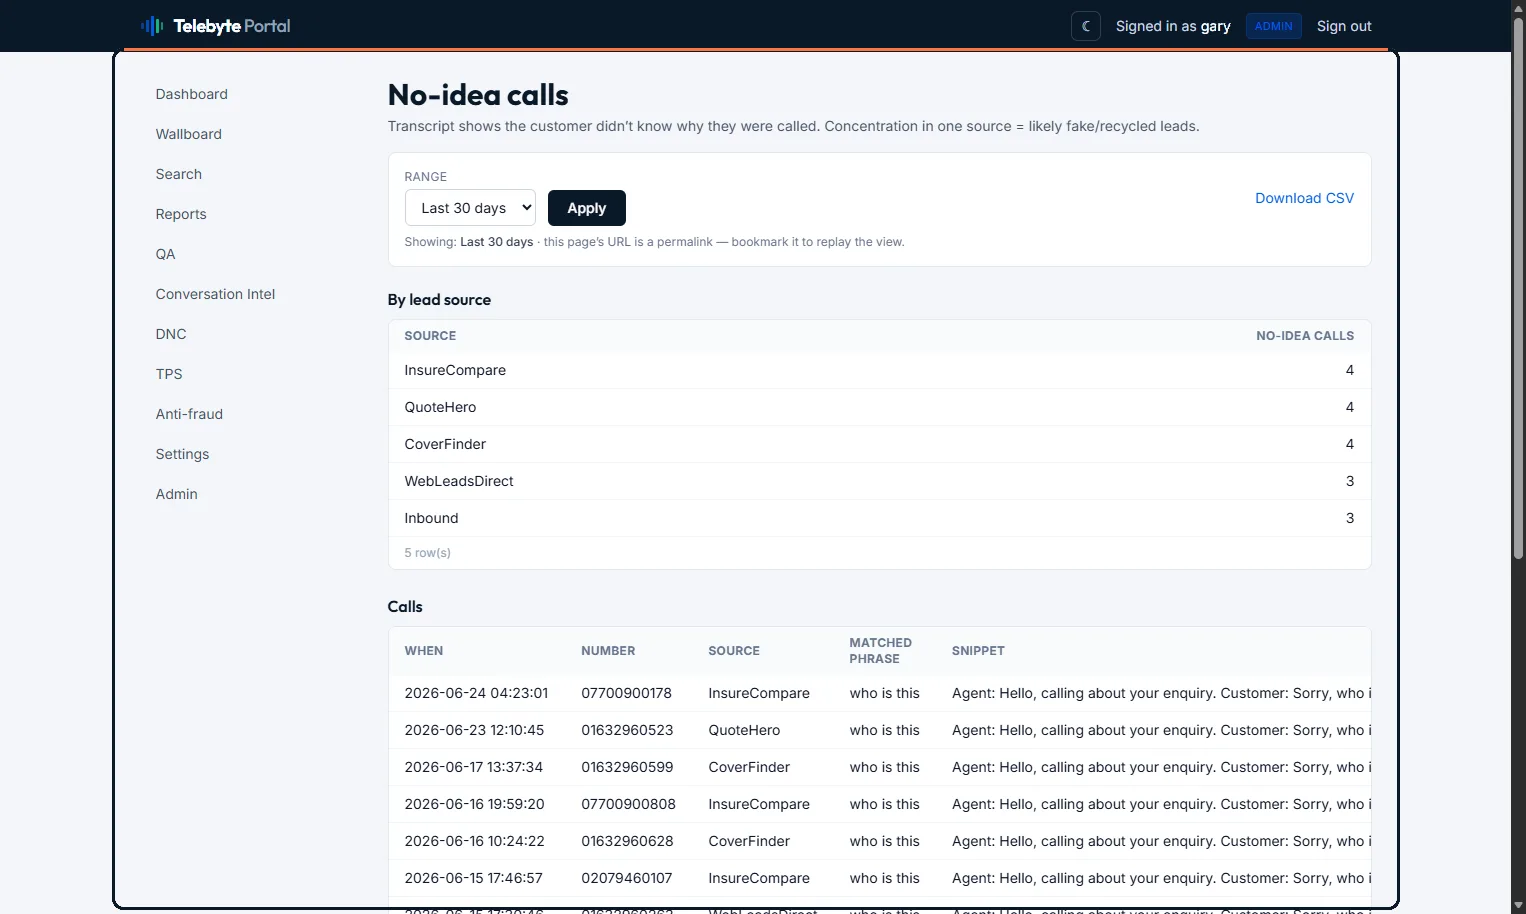Open Dashboard in sidebar
The height and width of the screenshot is (914, 1526).
192,94
